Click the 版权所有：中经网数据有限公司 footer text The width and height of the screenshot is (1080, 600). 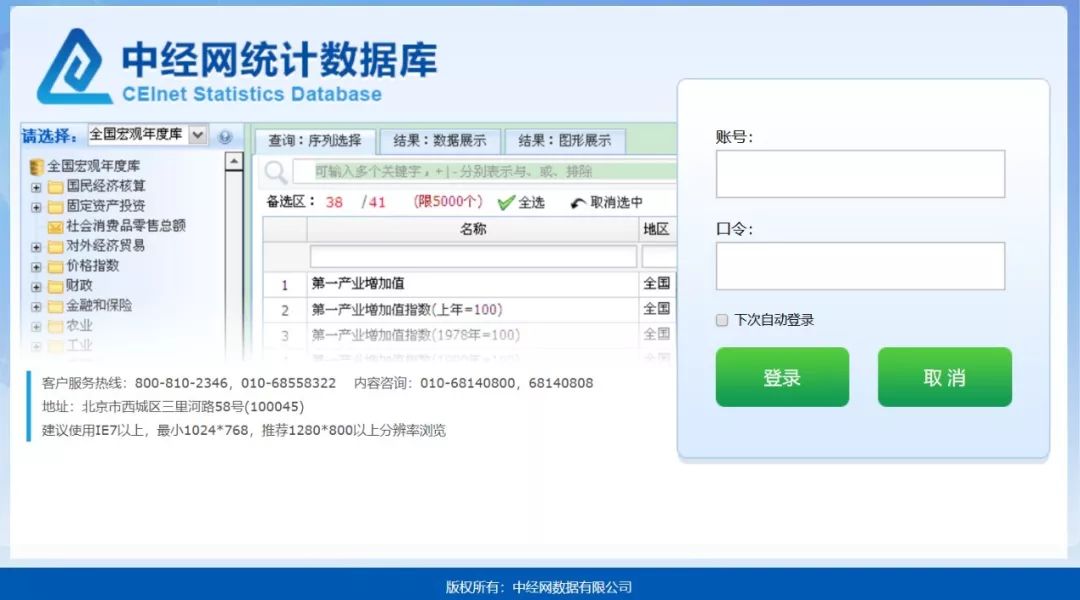539,587
